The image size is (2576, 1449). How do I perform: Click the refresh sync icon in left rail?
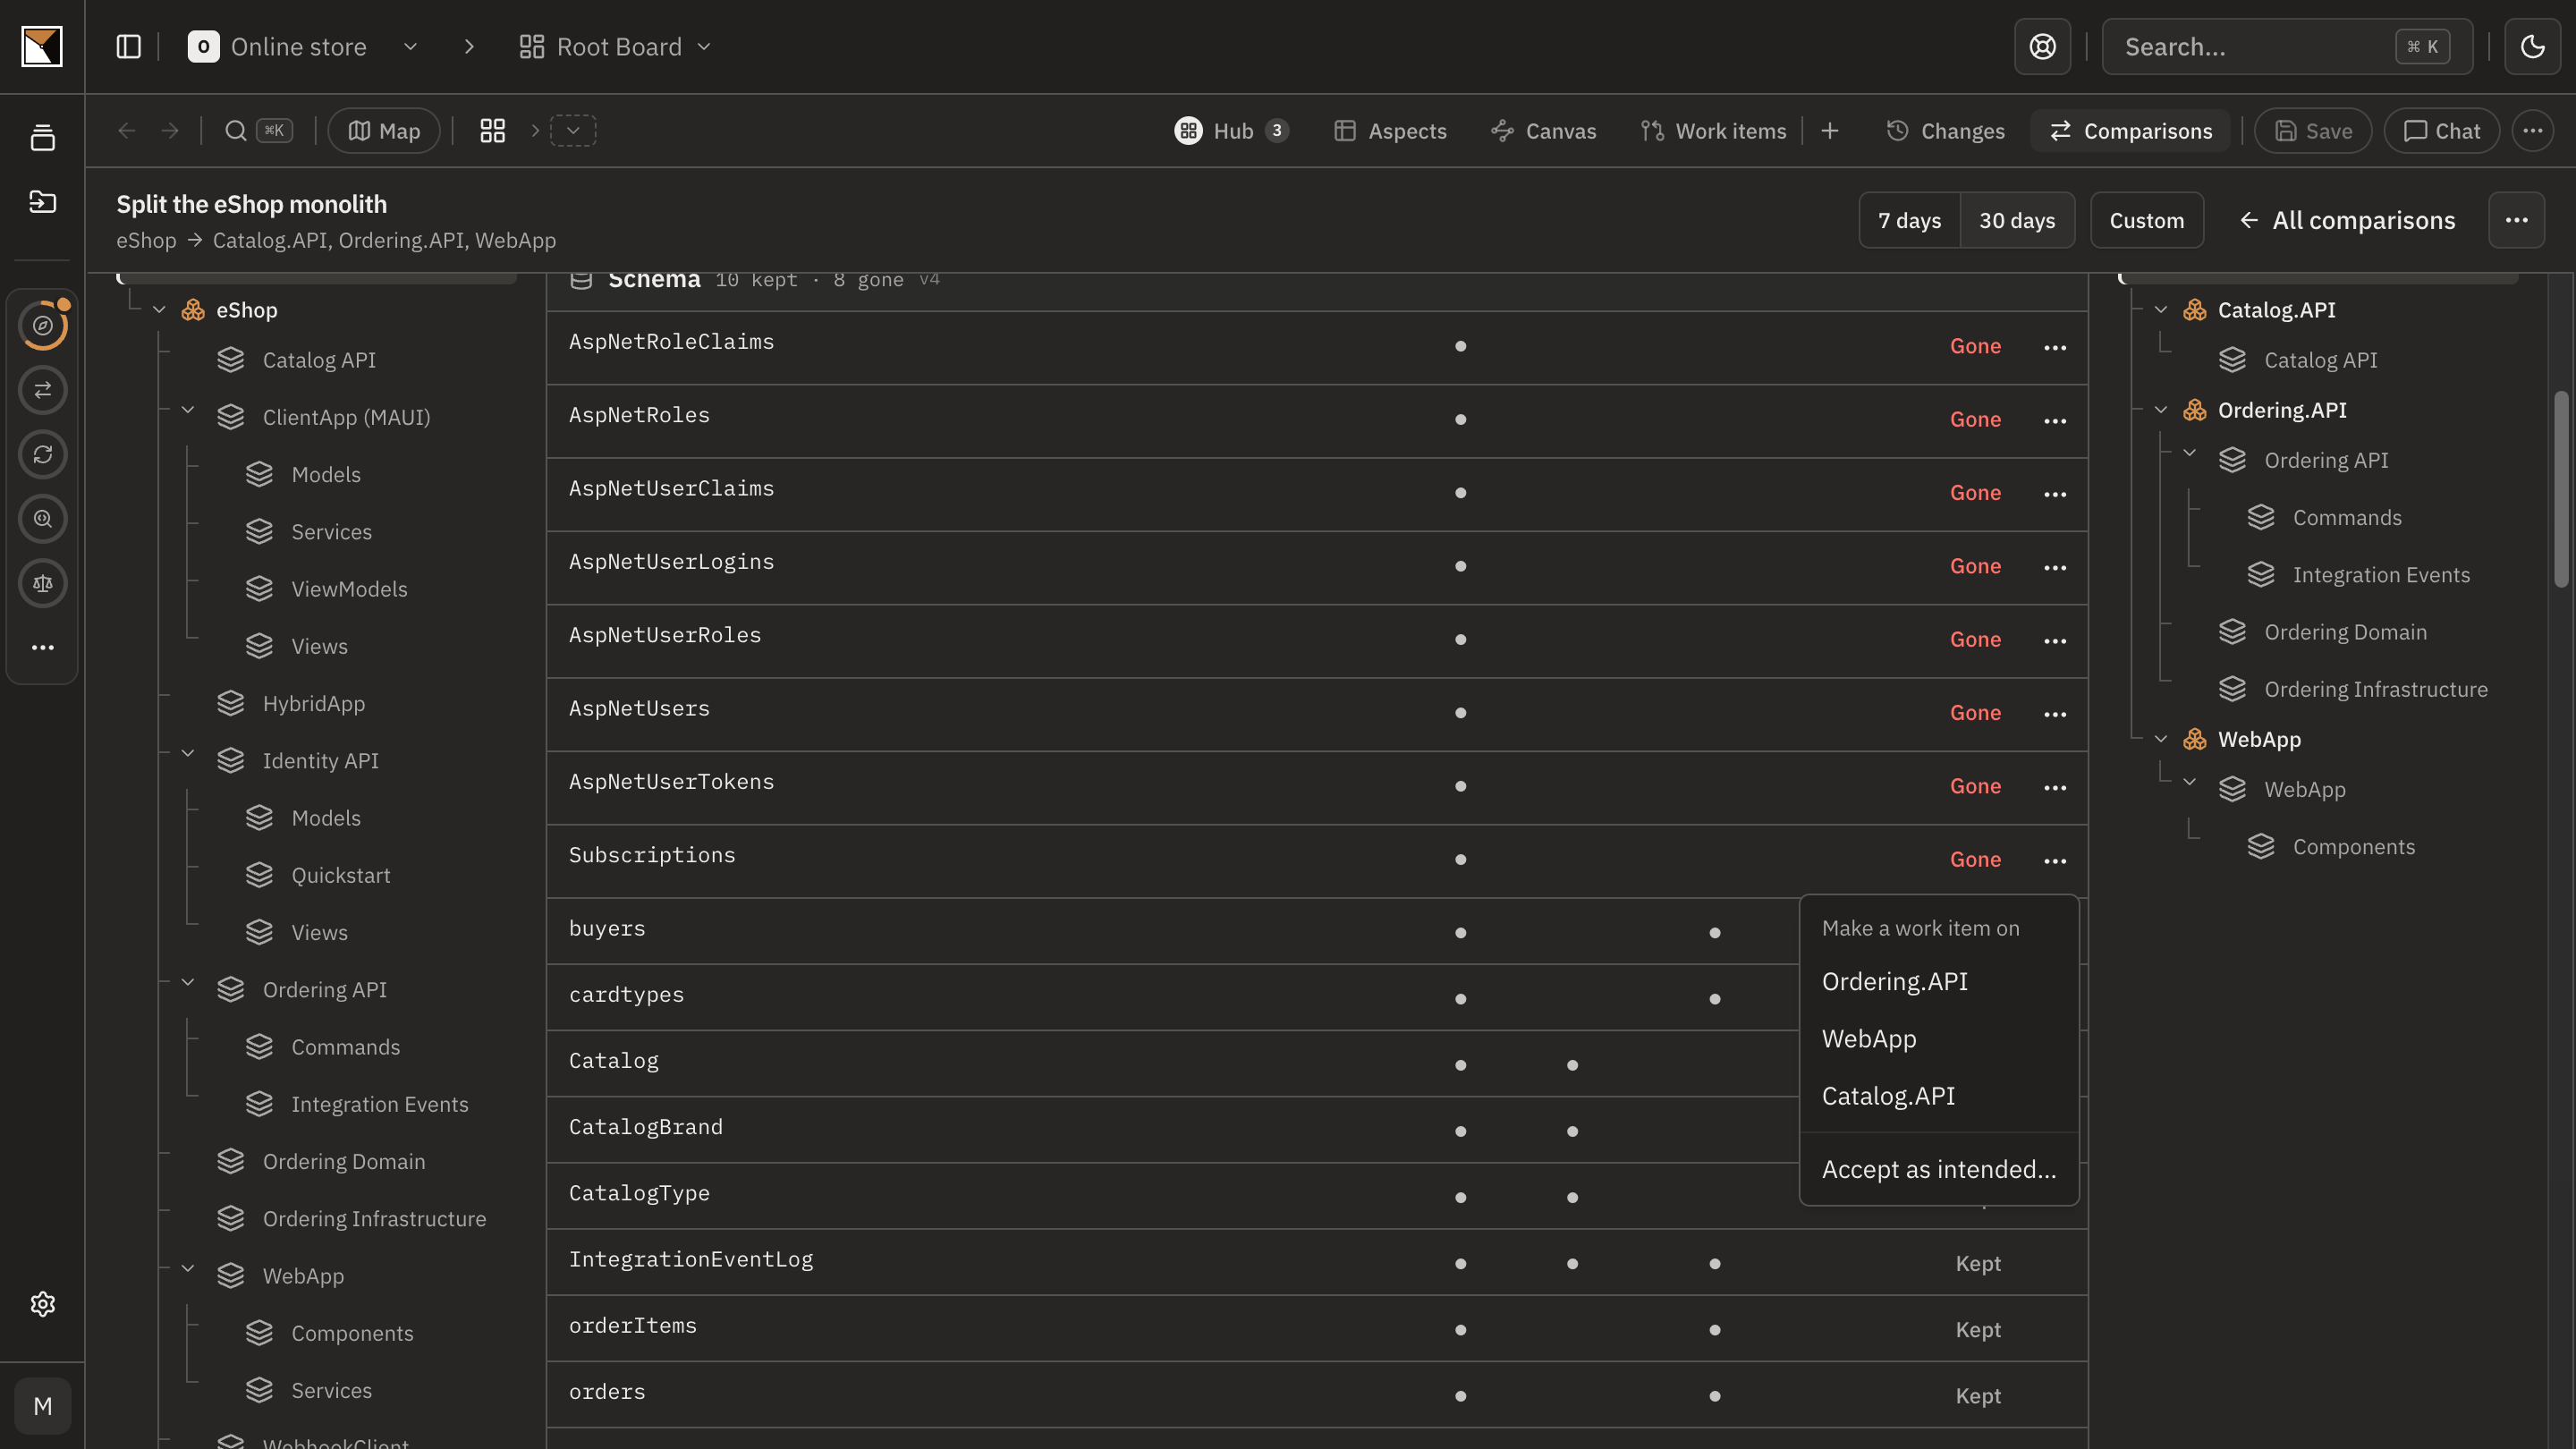42,454
